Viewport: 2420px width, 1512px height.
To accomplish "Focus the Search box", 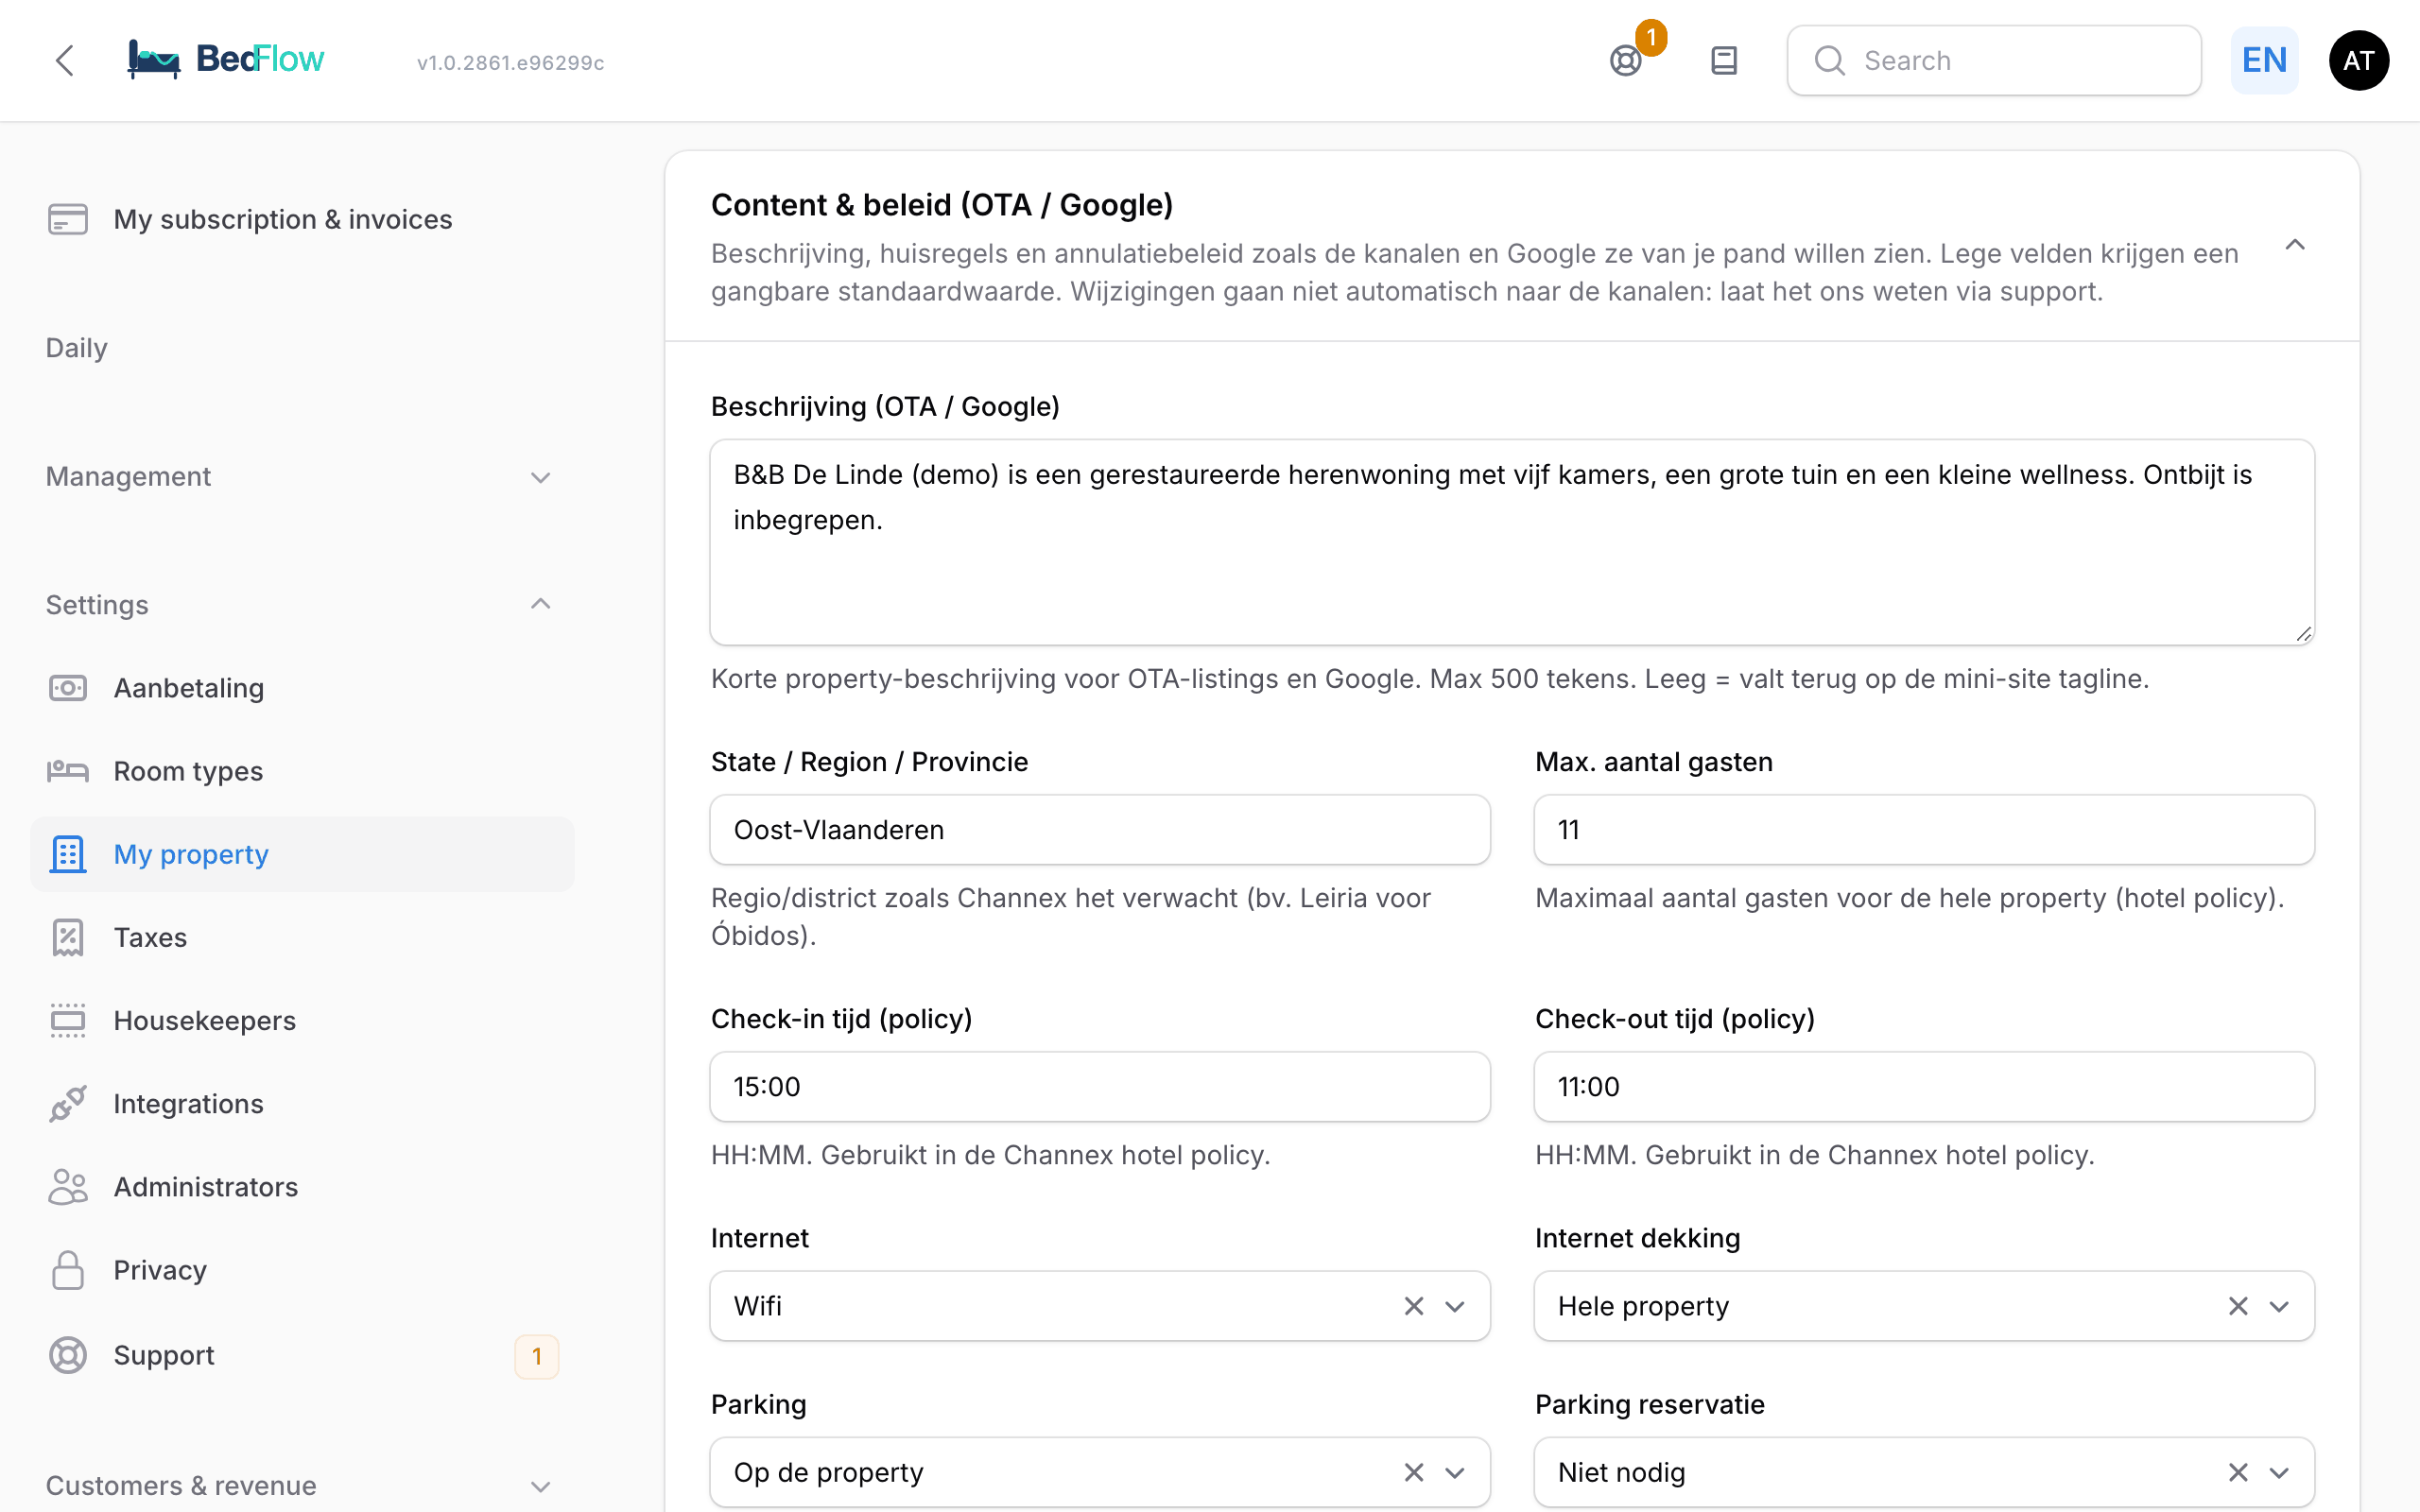I will (1994, 61).
